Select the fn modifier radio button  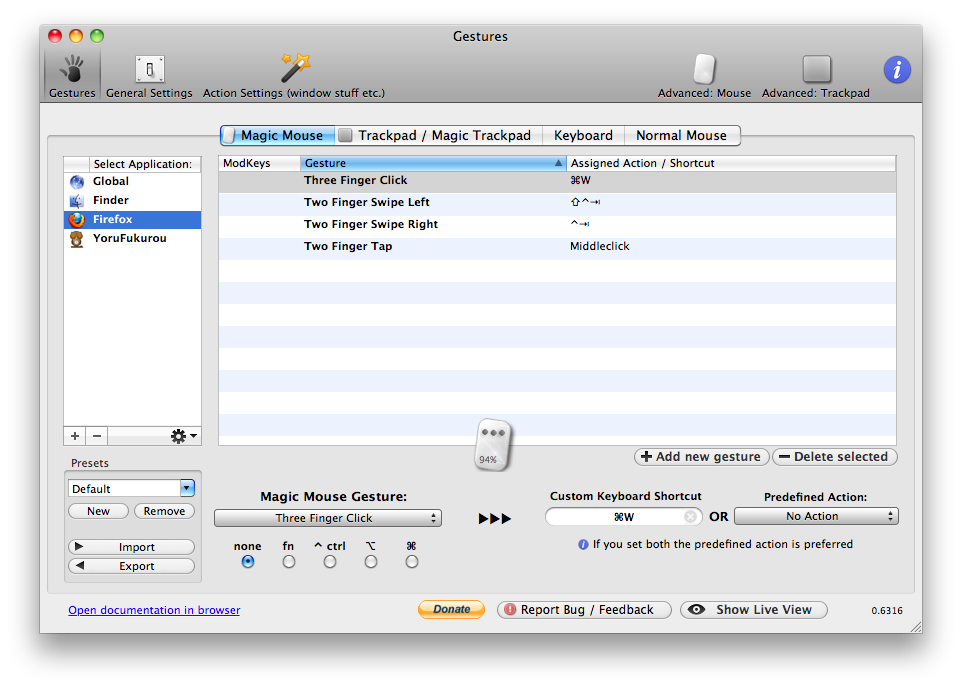[289, 562]
